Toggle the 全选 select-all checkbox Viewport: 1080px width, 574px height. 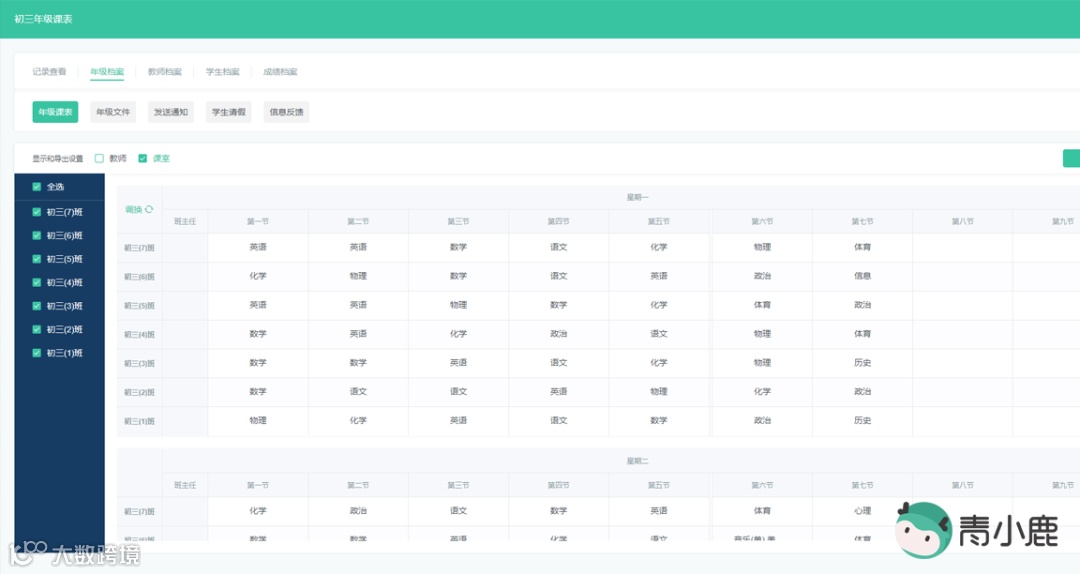coord(37,187)
